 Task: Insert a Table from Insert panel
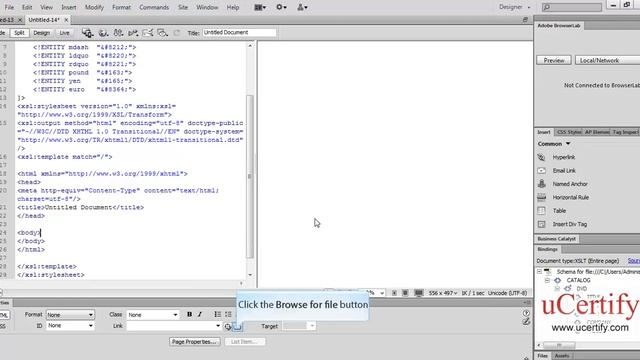point(559,211)
